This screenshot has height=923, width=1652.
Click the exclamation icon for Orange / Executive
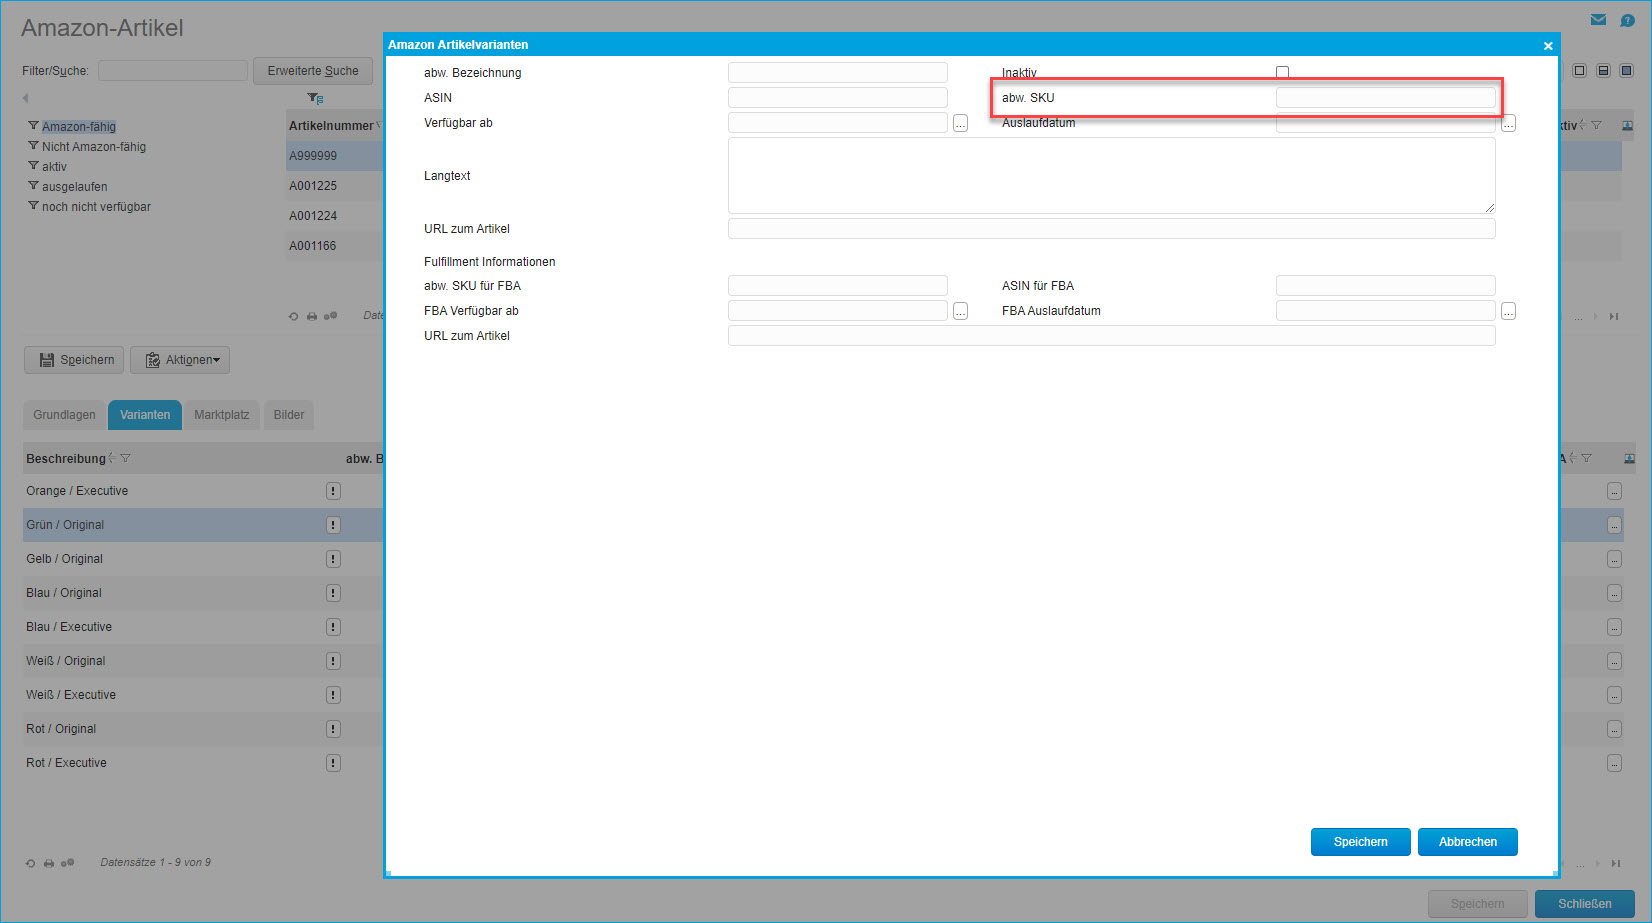[333, 491]
